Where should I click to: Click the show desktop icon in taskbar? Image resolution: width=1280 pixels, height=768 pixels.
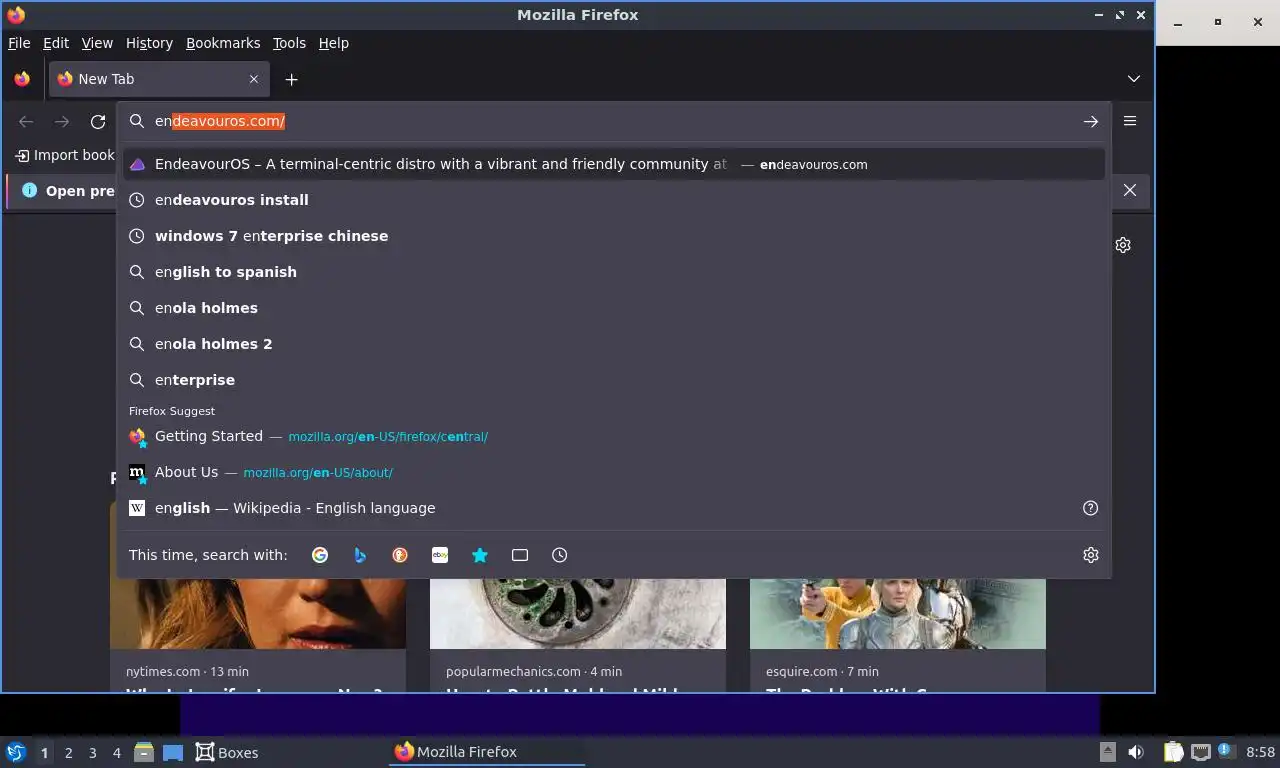(x=173, y=752)
